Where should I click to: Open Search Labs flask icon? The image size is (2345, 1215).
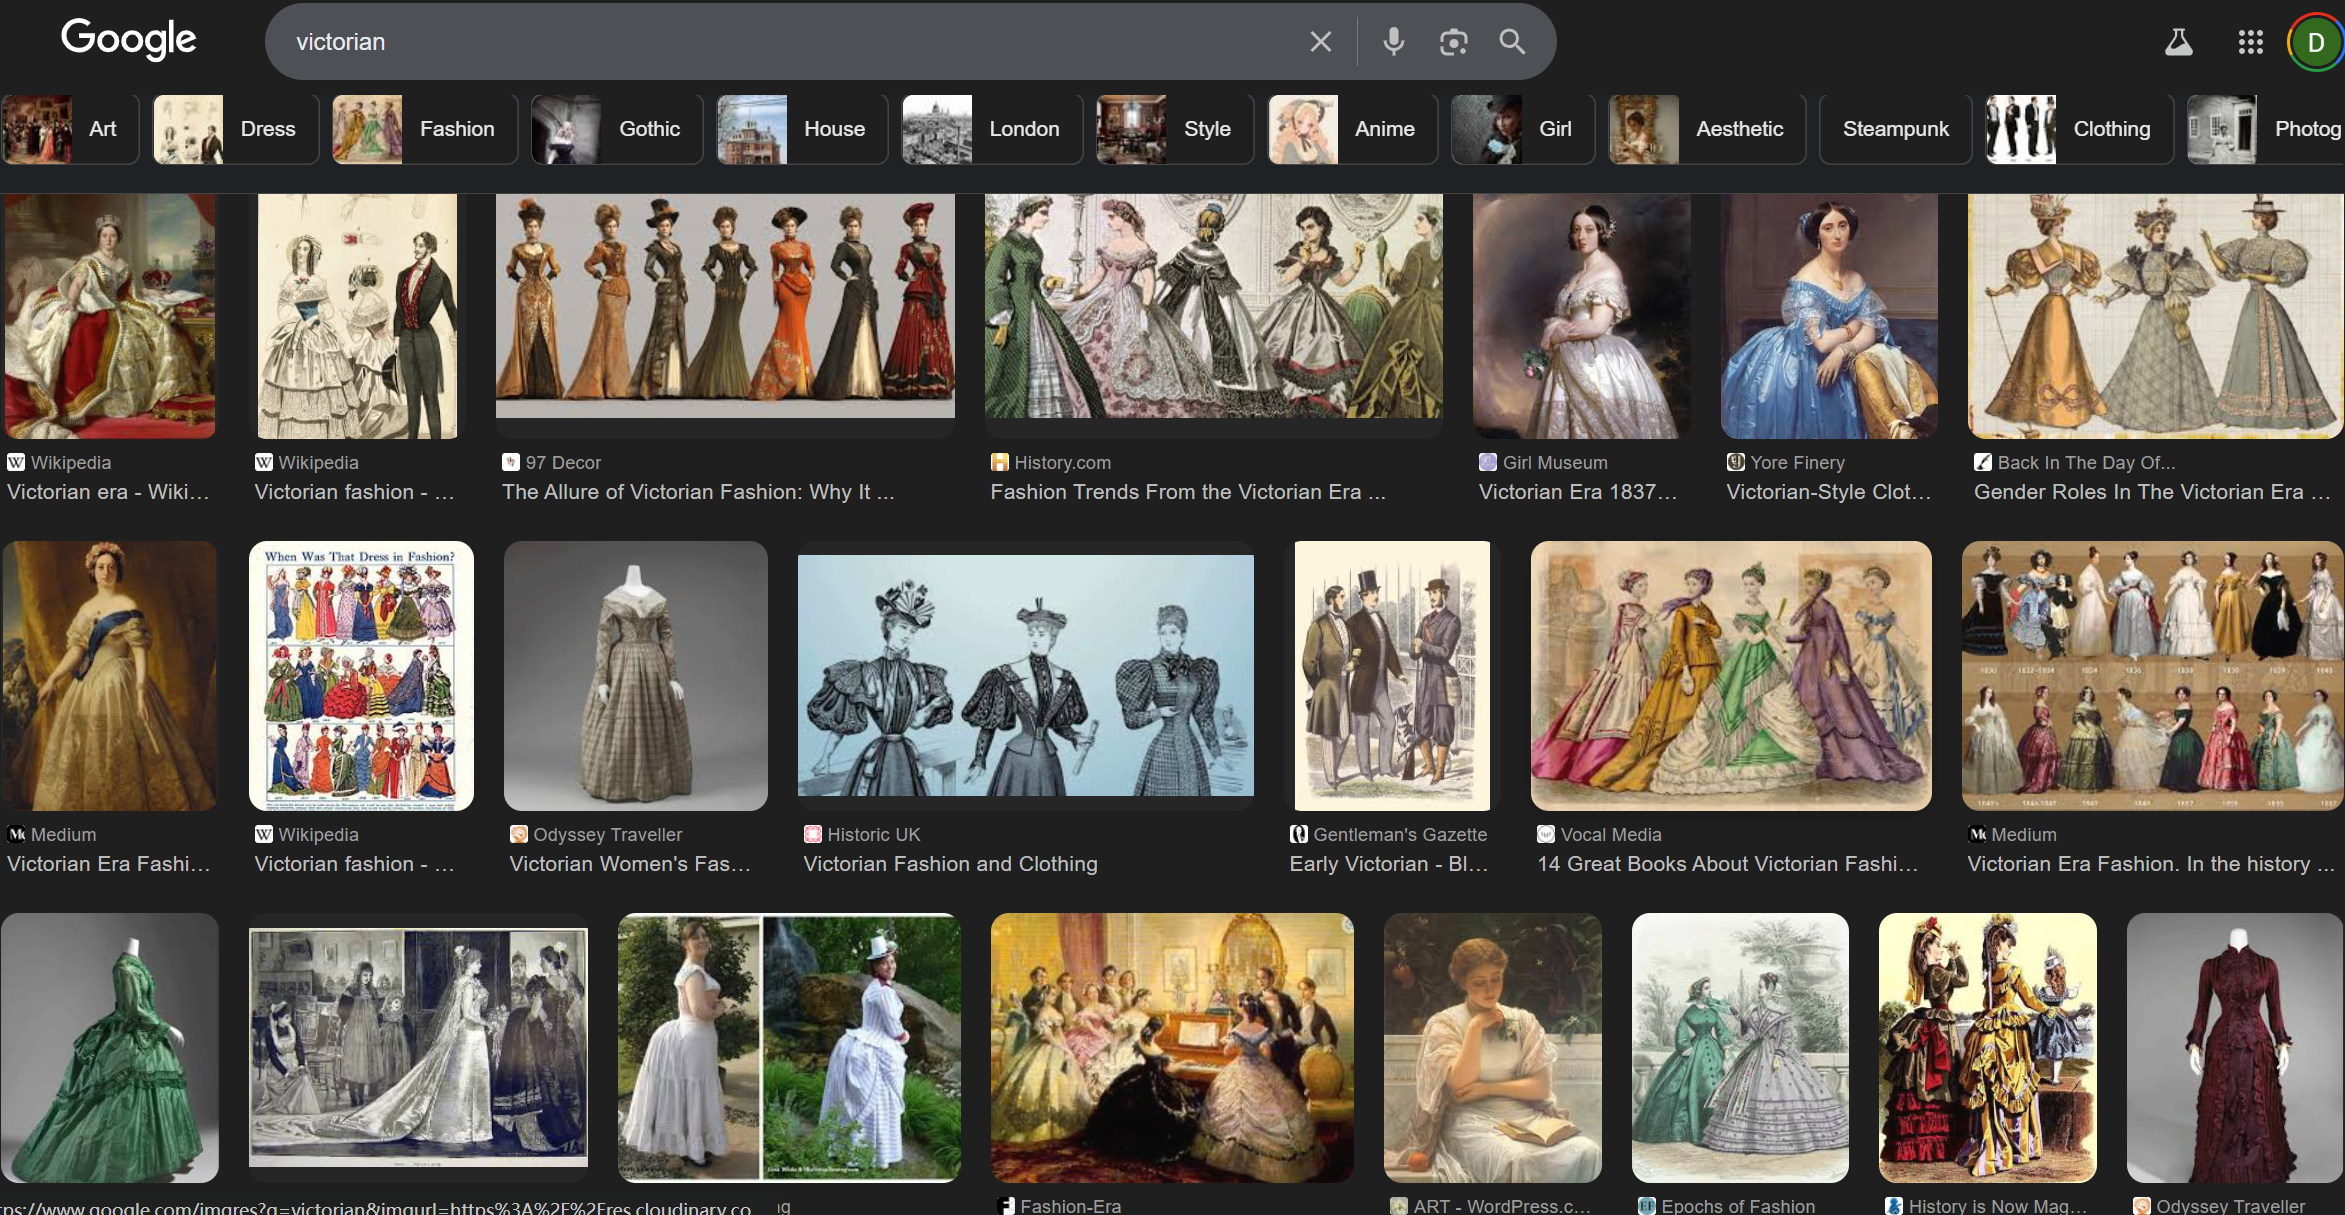[x=2178, y=42]
